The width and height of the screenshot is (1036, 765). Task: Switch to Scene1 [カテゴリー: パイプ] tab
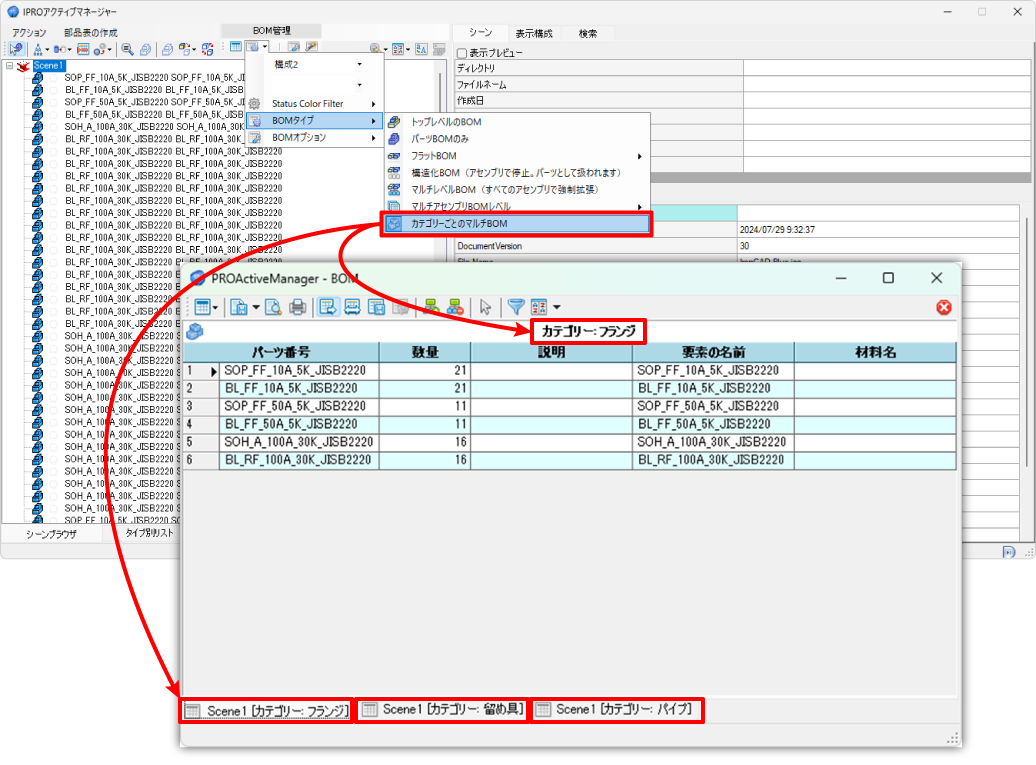615,710
